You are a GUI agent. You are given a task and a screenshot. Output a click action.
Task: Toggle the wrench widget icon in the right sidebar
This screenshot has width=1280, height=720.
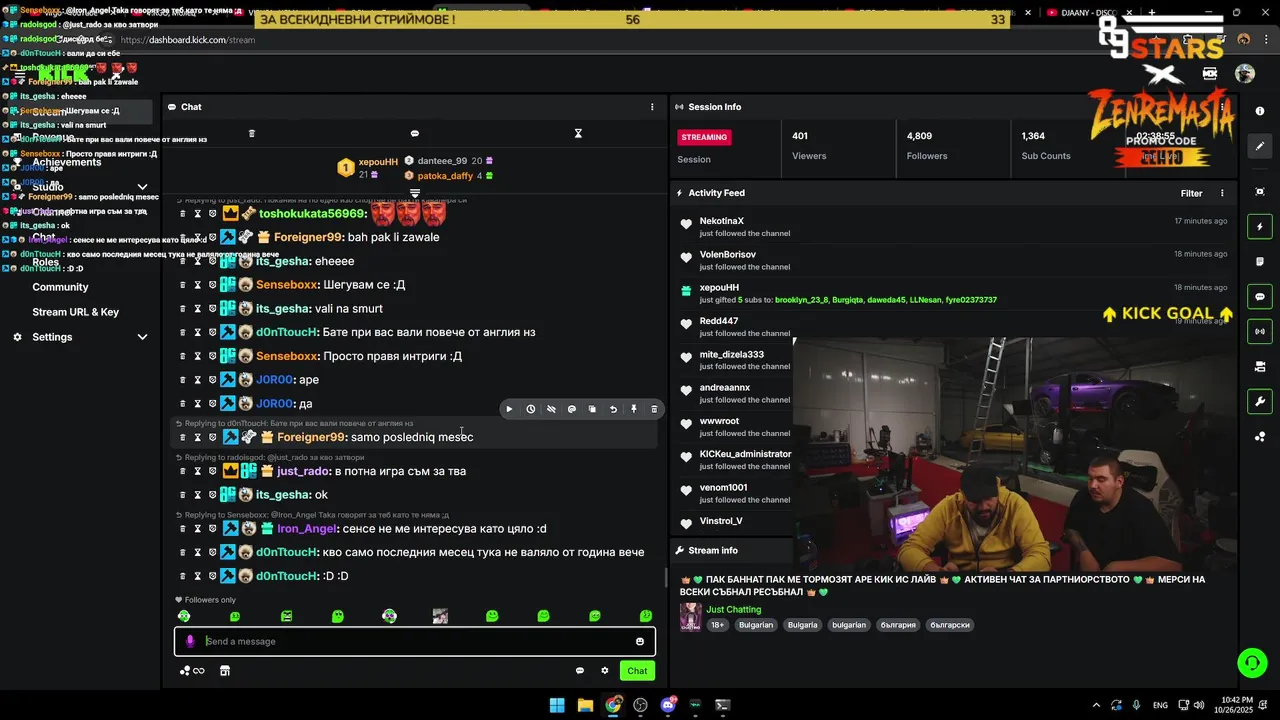tap(1260, 402)
